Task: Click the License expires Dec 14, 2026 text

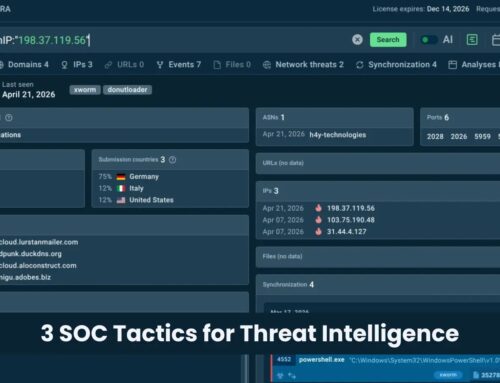Action: point(421,9)
